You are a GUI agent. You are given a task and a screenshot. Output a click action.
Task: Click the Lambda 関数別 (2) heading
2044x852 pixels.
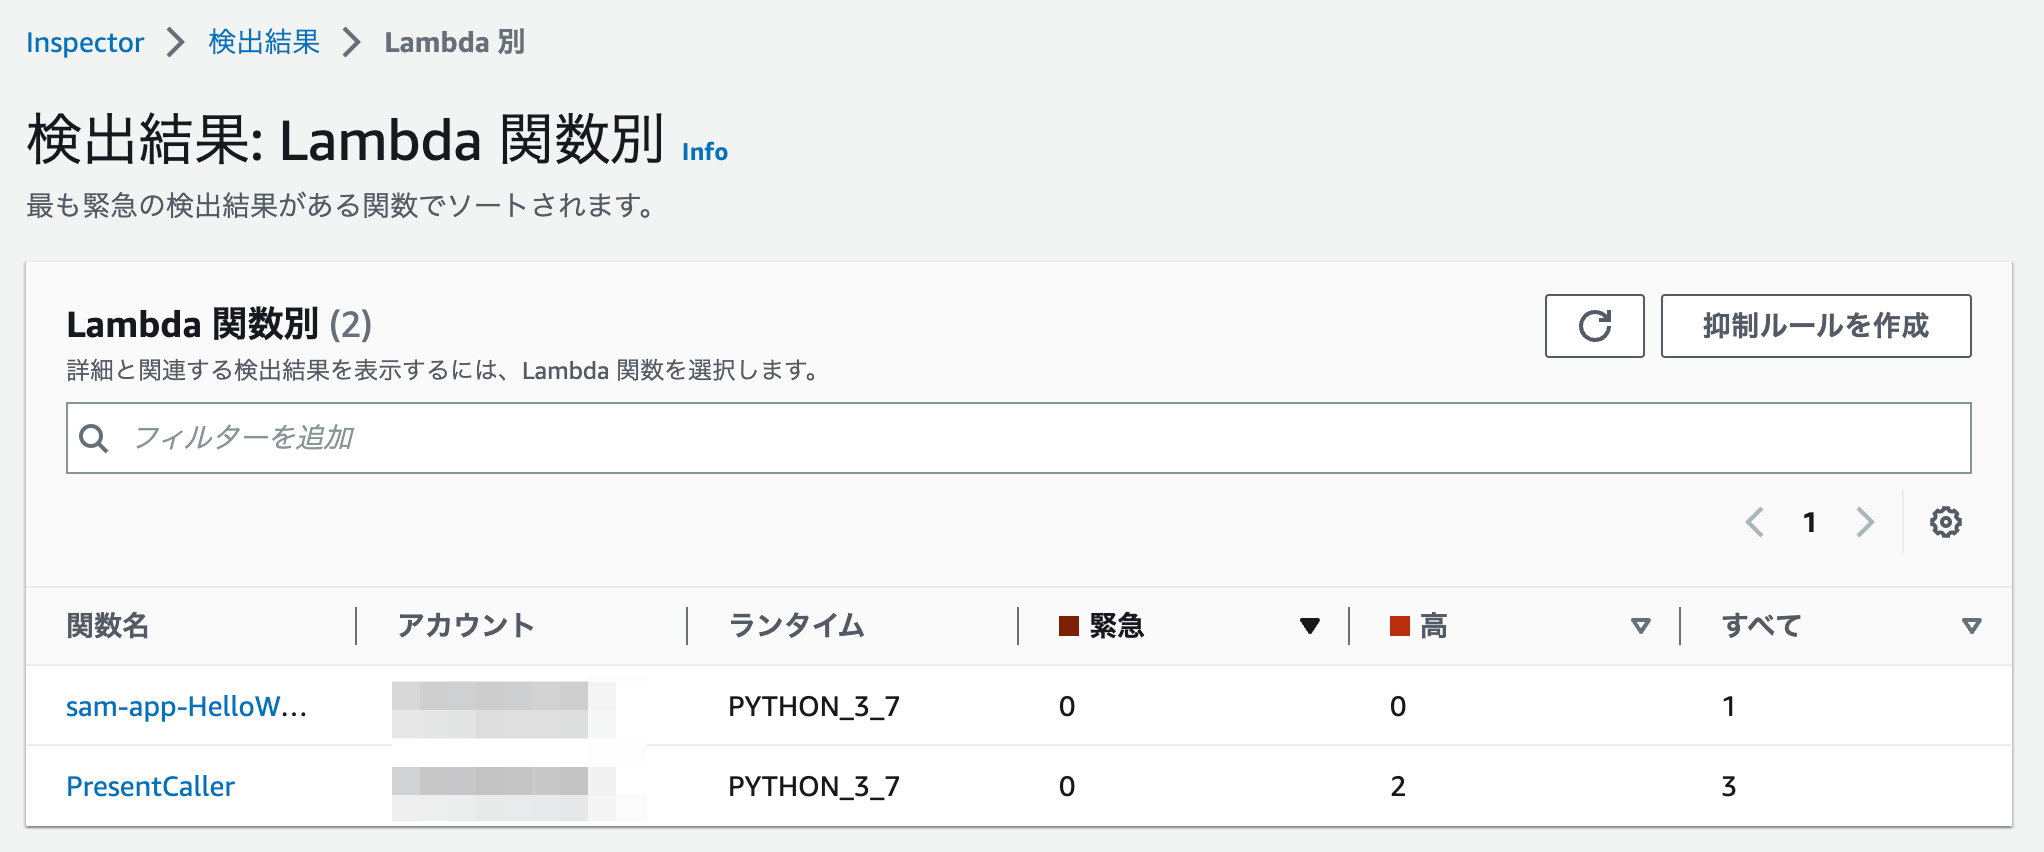pos(219,325)
